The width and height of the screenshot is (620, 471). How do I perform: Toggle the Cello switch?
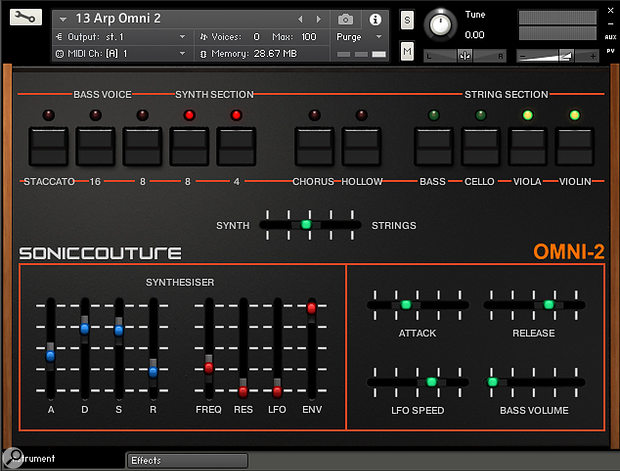pyautogui.click(x=481, y=146)
